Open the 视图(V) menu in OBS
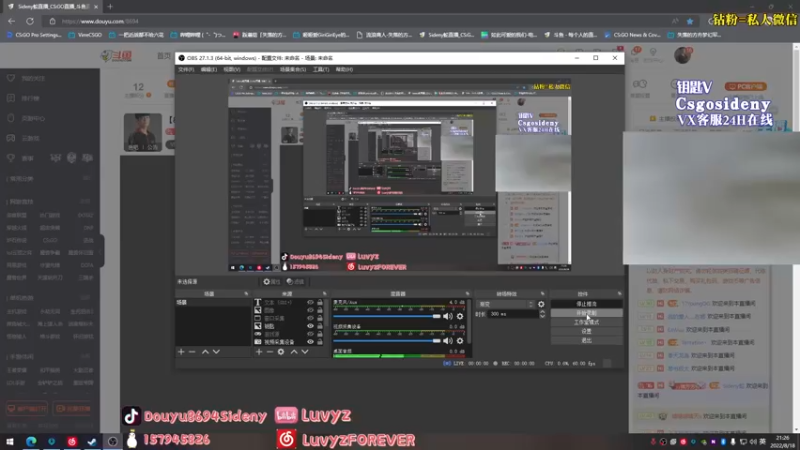 click(232, 69)
